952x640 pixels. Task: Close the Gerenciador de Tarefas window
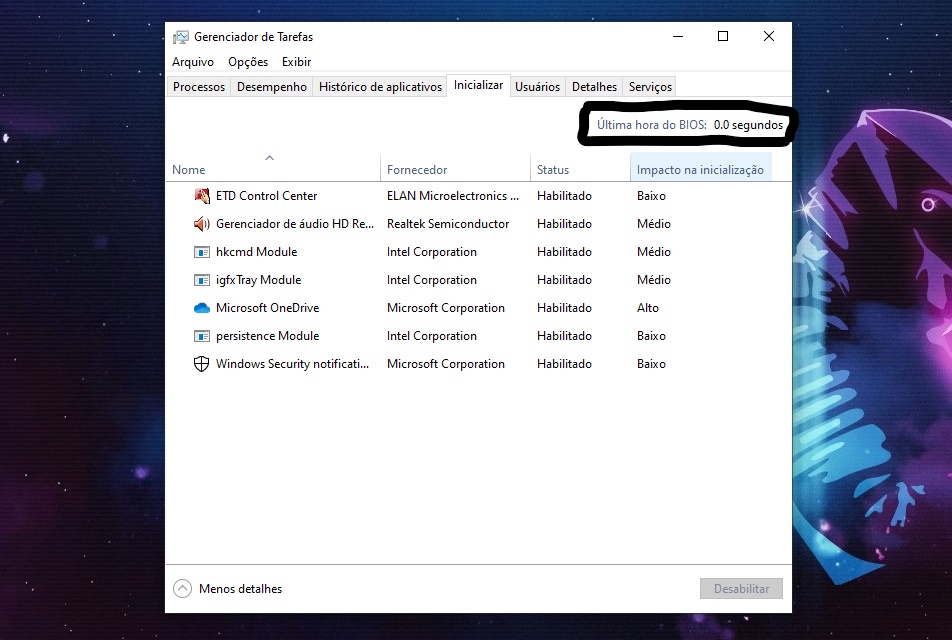(x=769, y=36)
